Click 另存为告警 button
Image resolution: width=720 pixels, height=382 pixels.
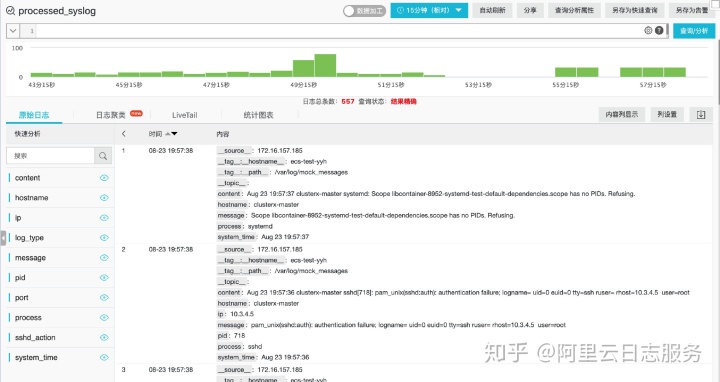coord(692,10)
